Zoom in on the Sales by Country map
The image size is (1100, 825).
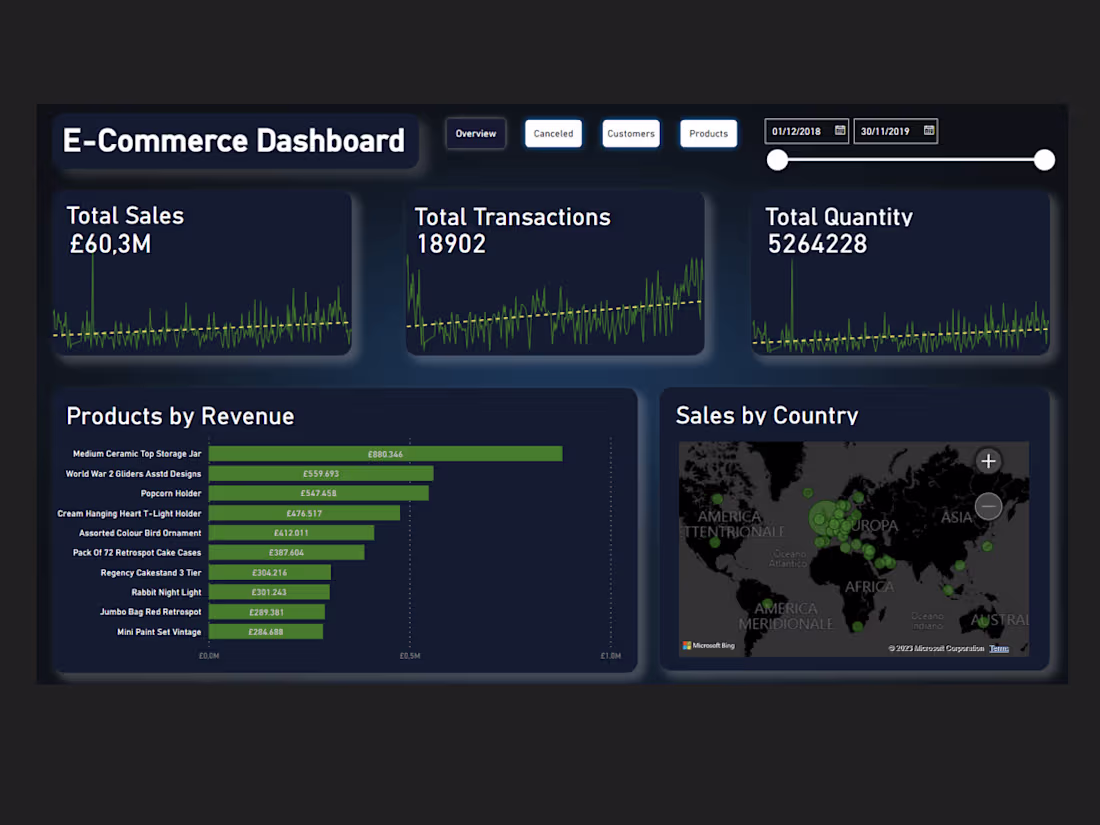click(988, 461)
